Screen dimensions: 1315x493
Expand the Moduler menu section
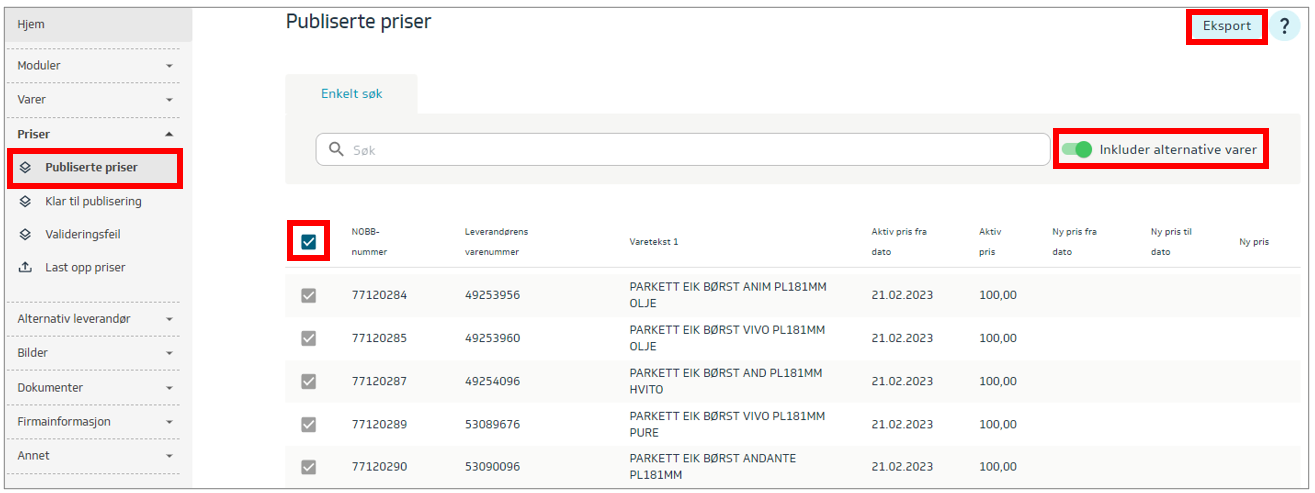[x=169, y=66]
